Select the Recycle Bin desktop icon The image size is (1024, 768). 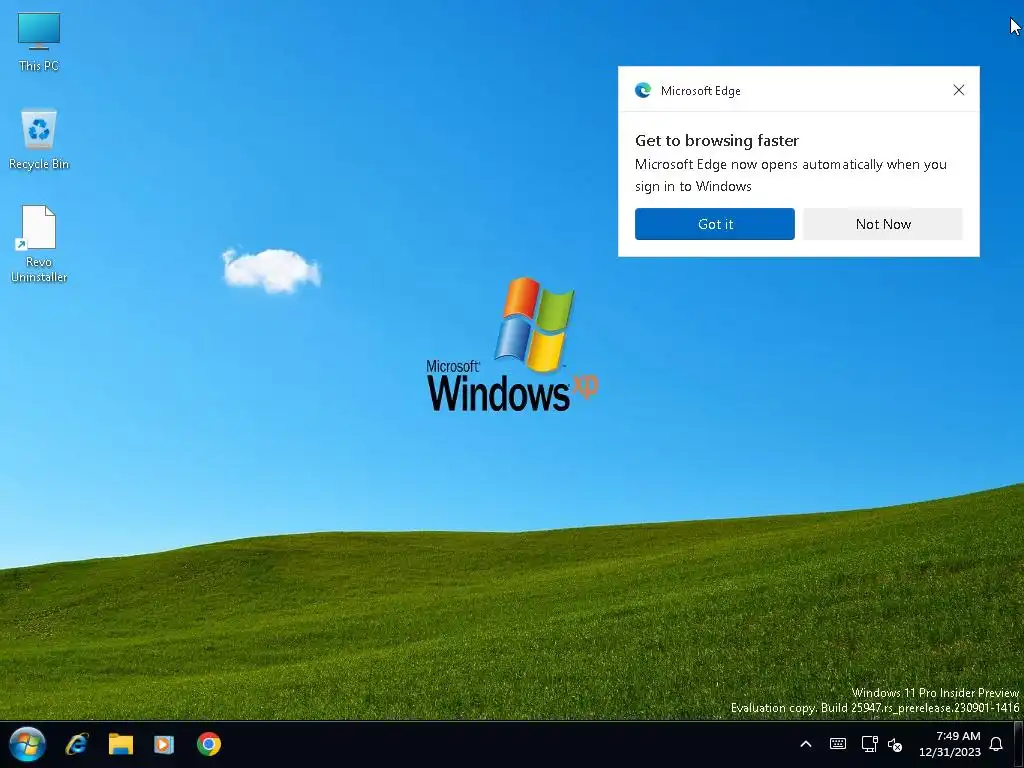coord(39,139)
